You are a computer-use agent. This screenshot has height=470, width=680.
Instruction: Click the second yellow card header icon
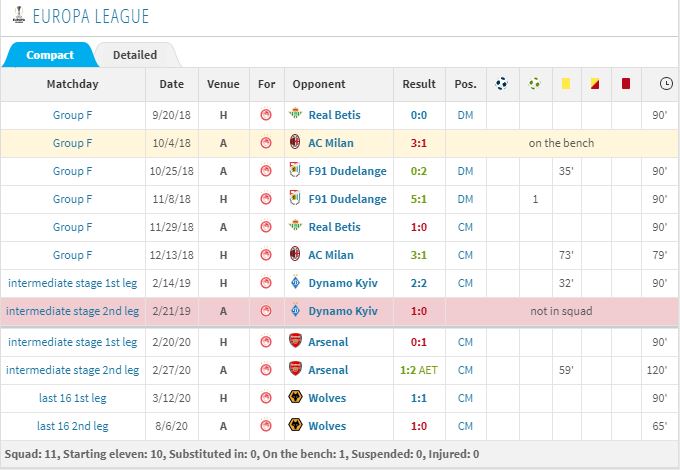click(595, 83)
